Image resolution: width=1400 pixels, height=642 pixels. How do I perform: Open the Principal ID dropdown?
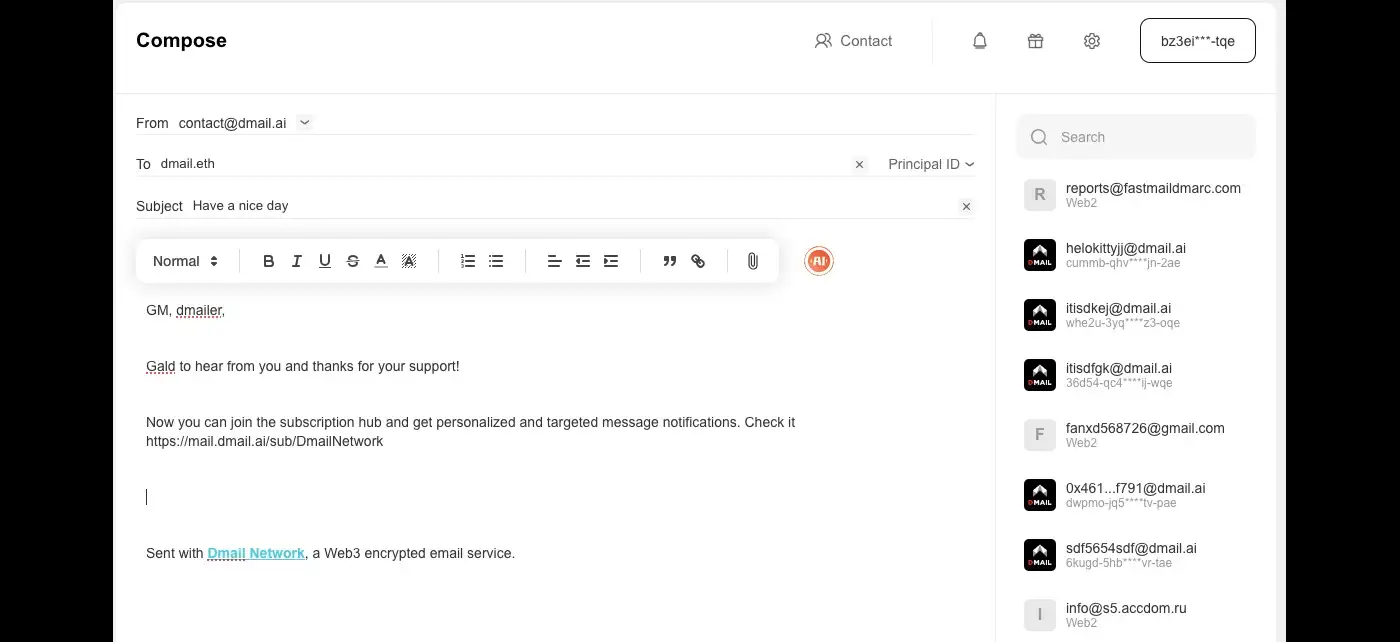tap(930, 164)
